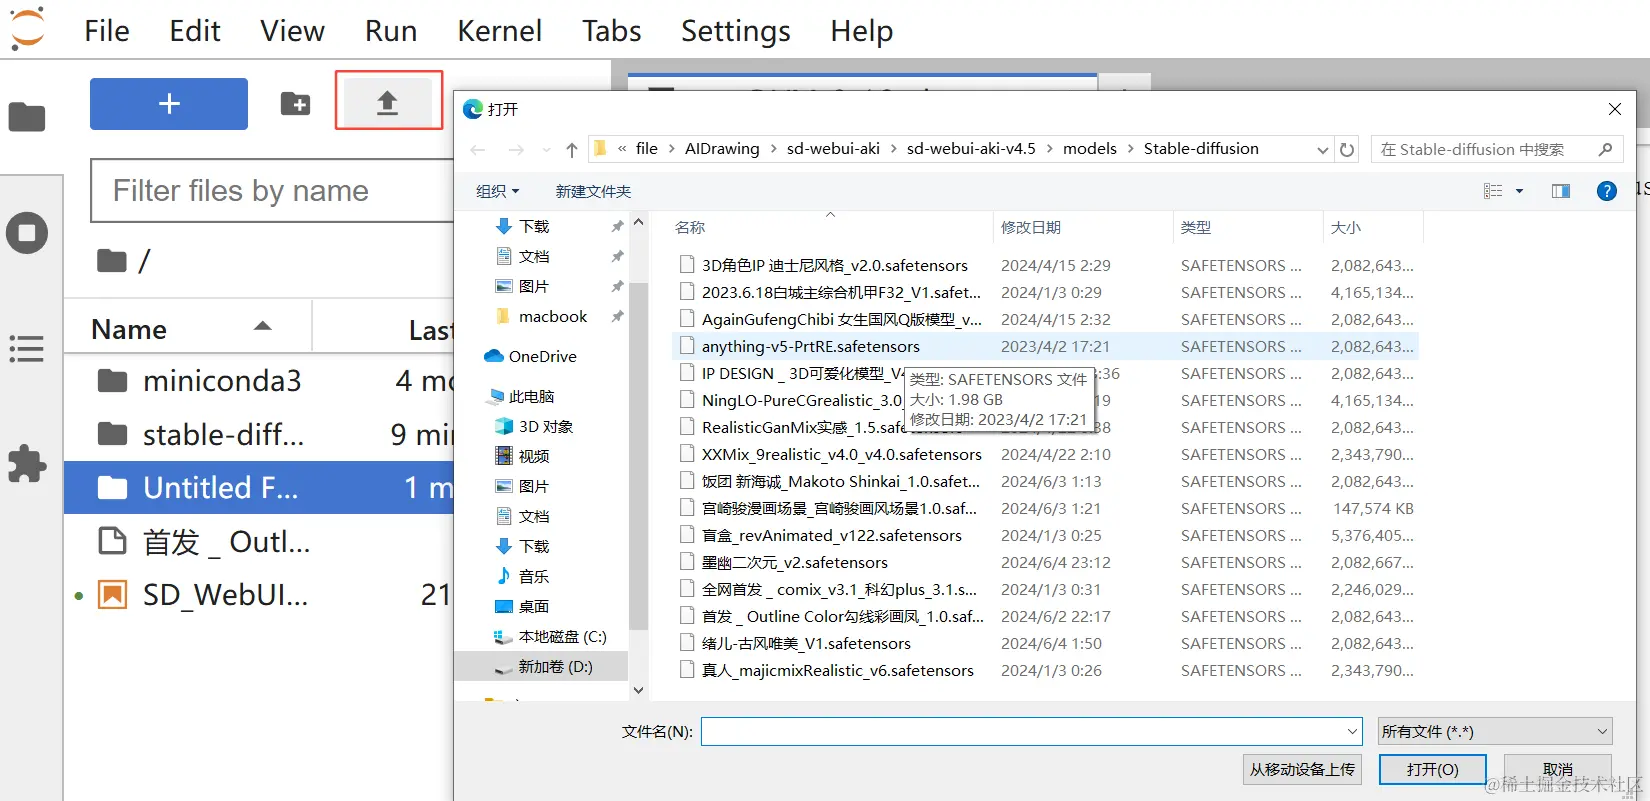Change the file view layout icon
Image resolution: width=1650 pixels, height=801 pixels.
click(x=1493, y=191)
